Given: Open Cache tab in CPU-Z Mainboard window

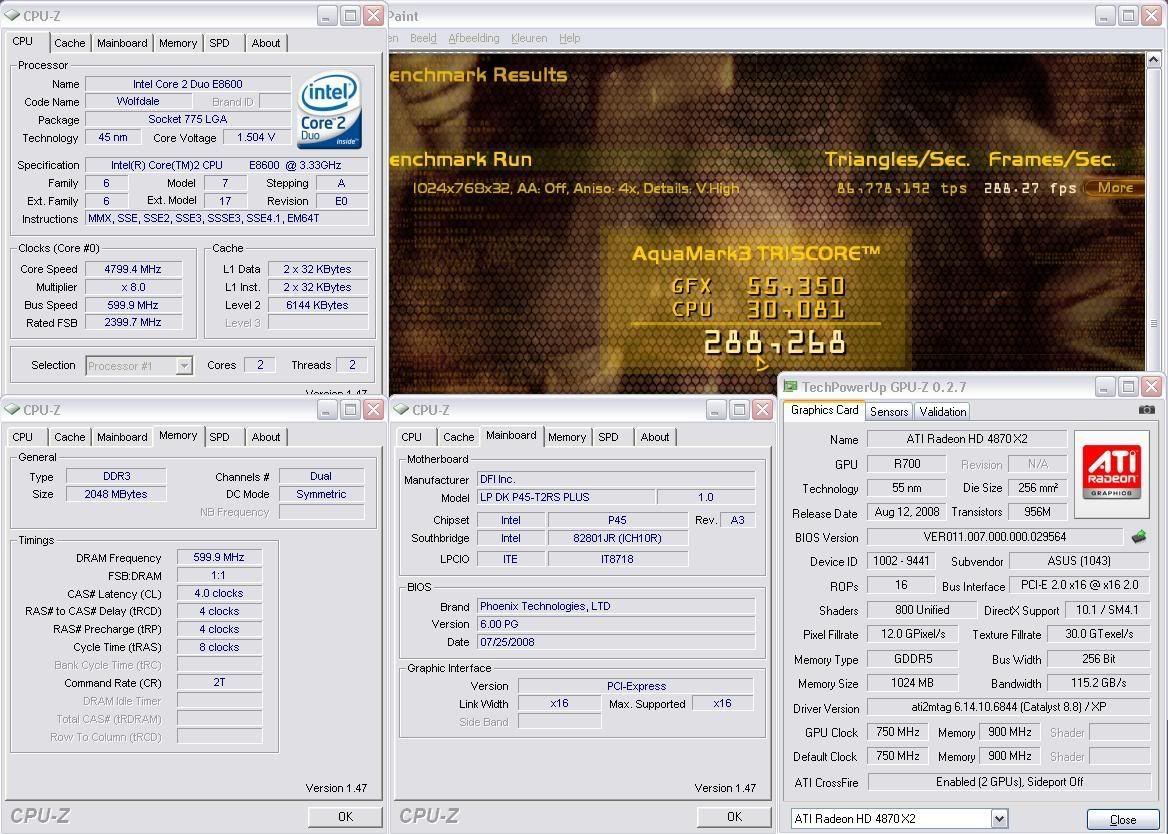Looking at the screenshot, I should click(x=458, y=437).
